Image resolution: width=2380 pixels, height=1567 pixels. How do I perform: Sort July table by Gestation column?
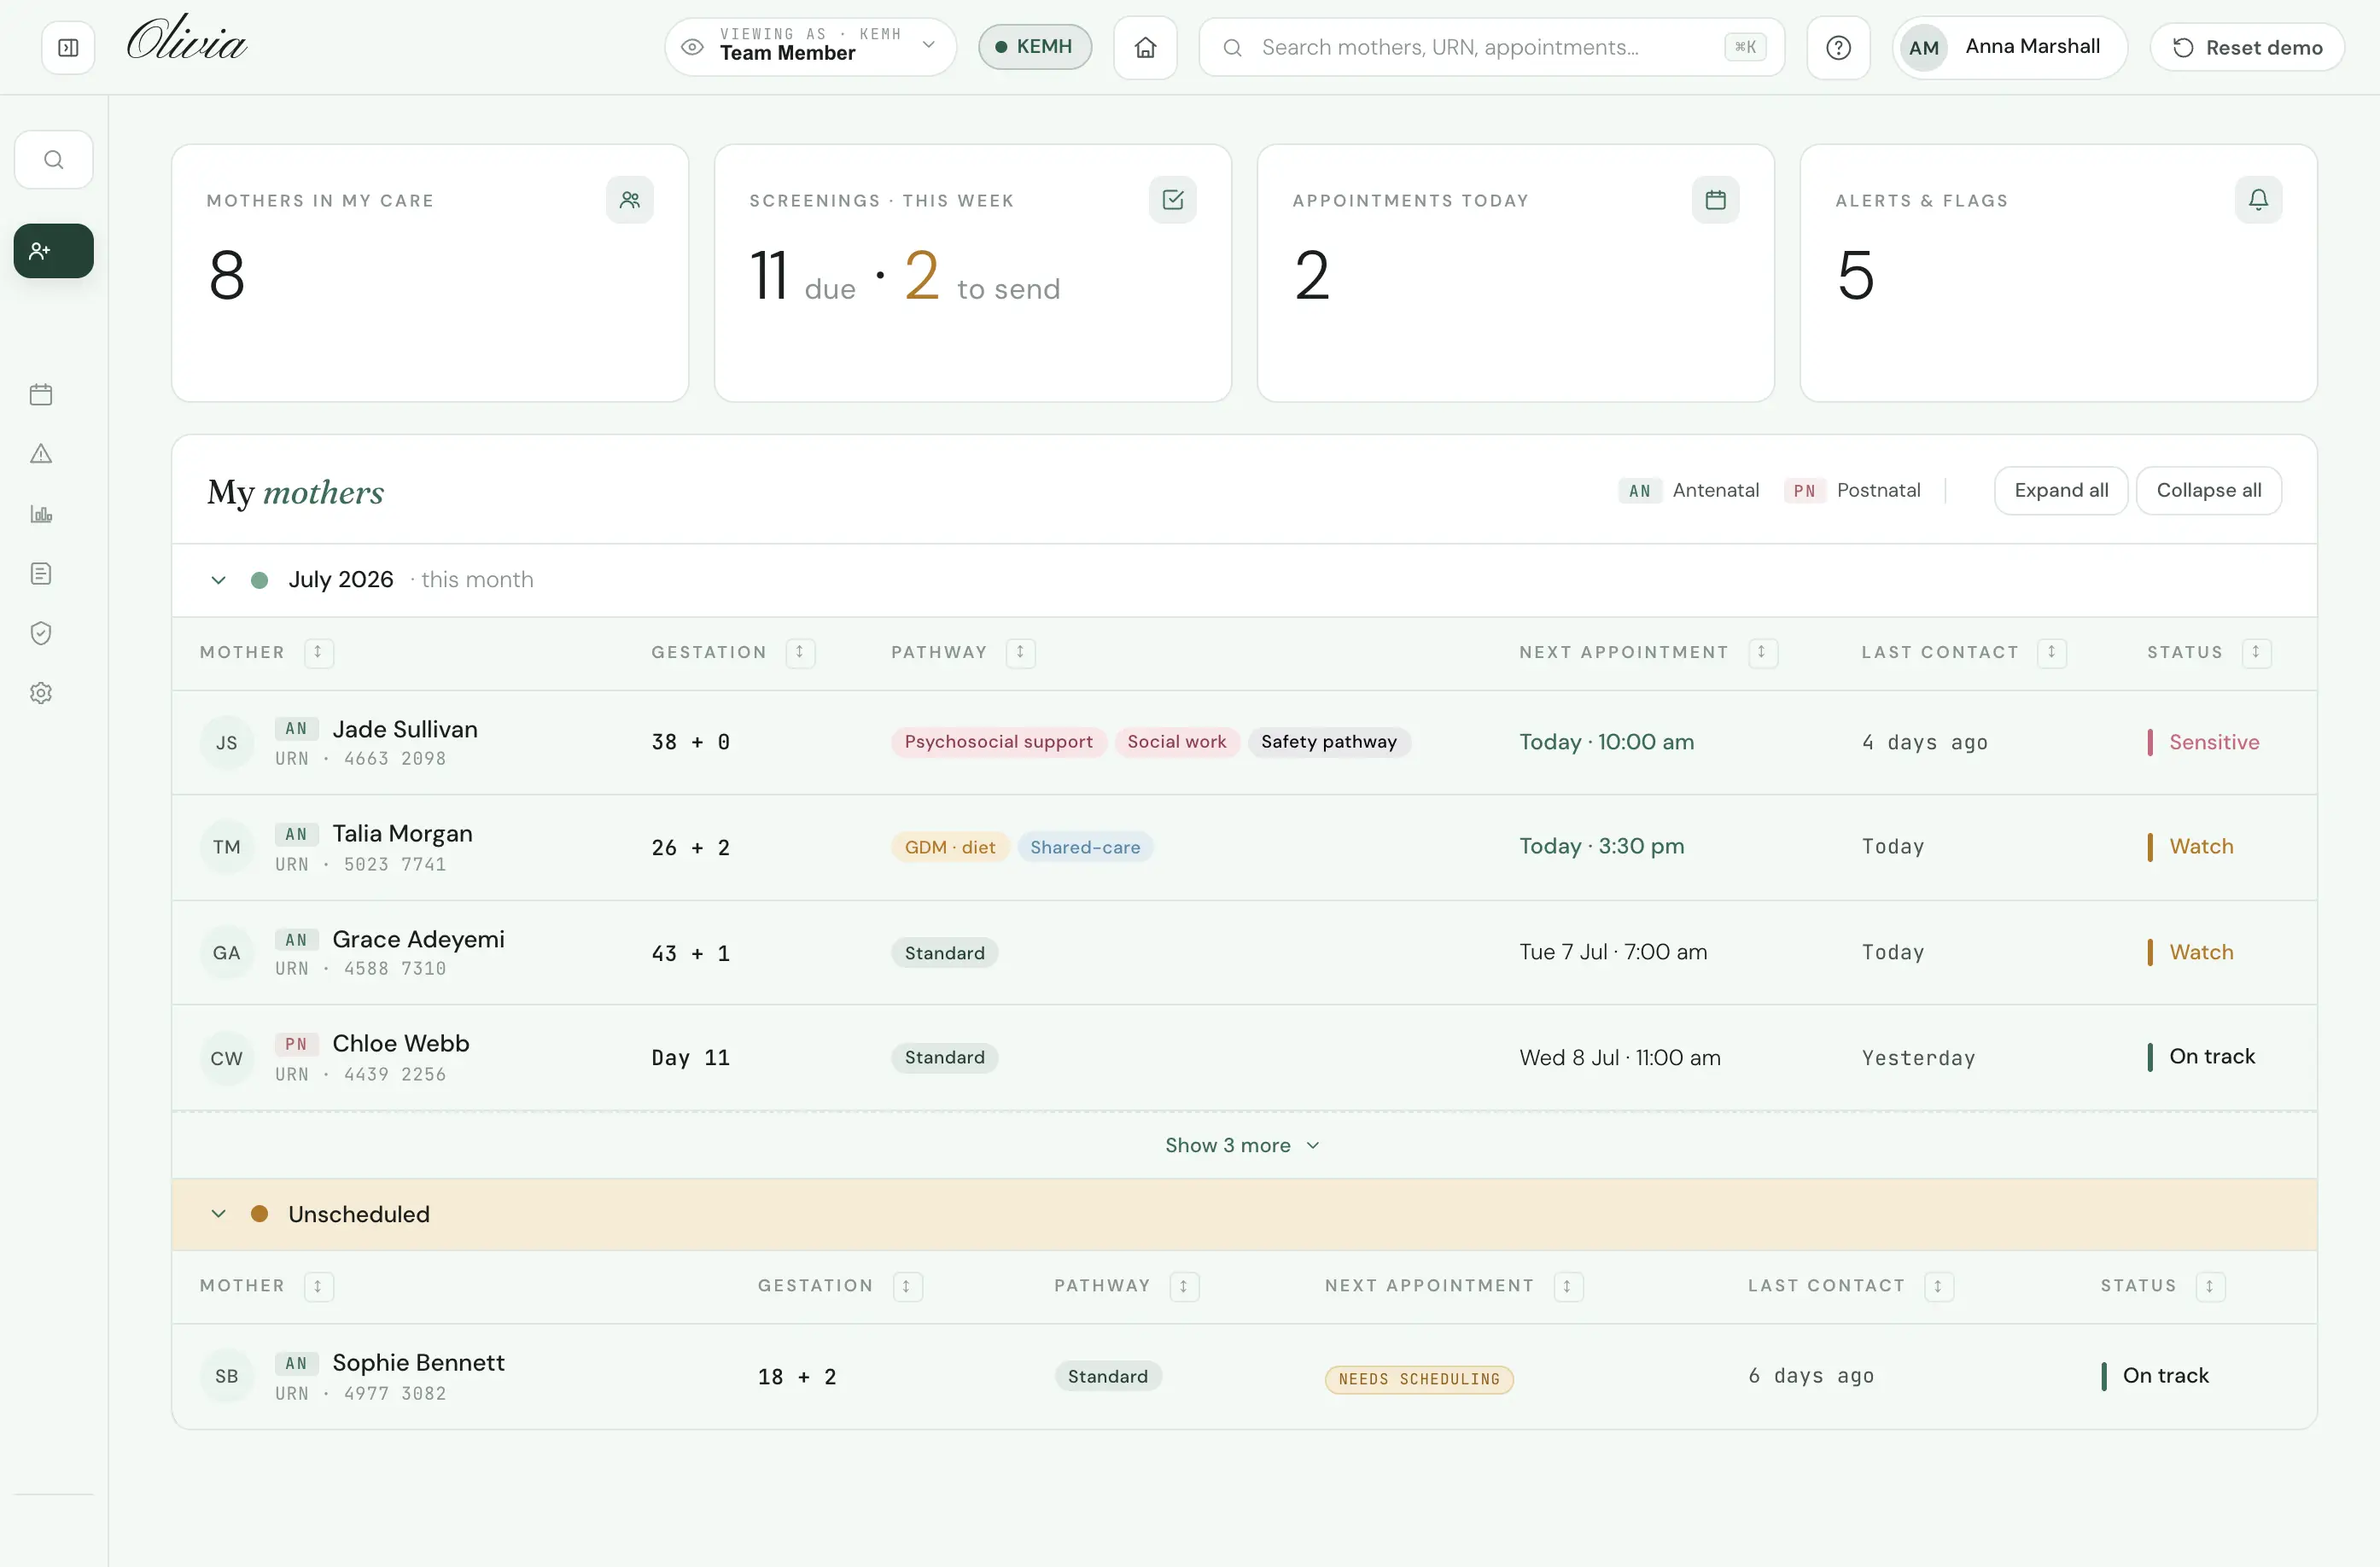pyautogui.click(x=800, y=652)
